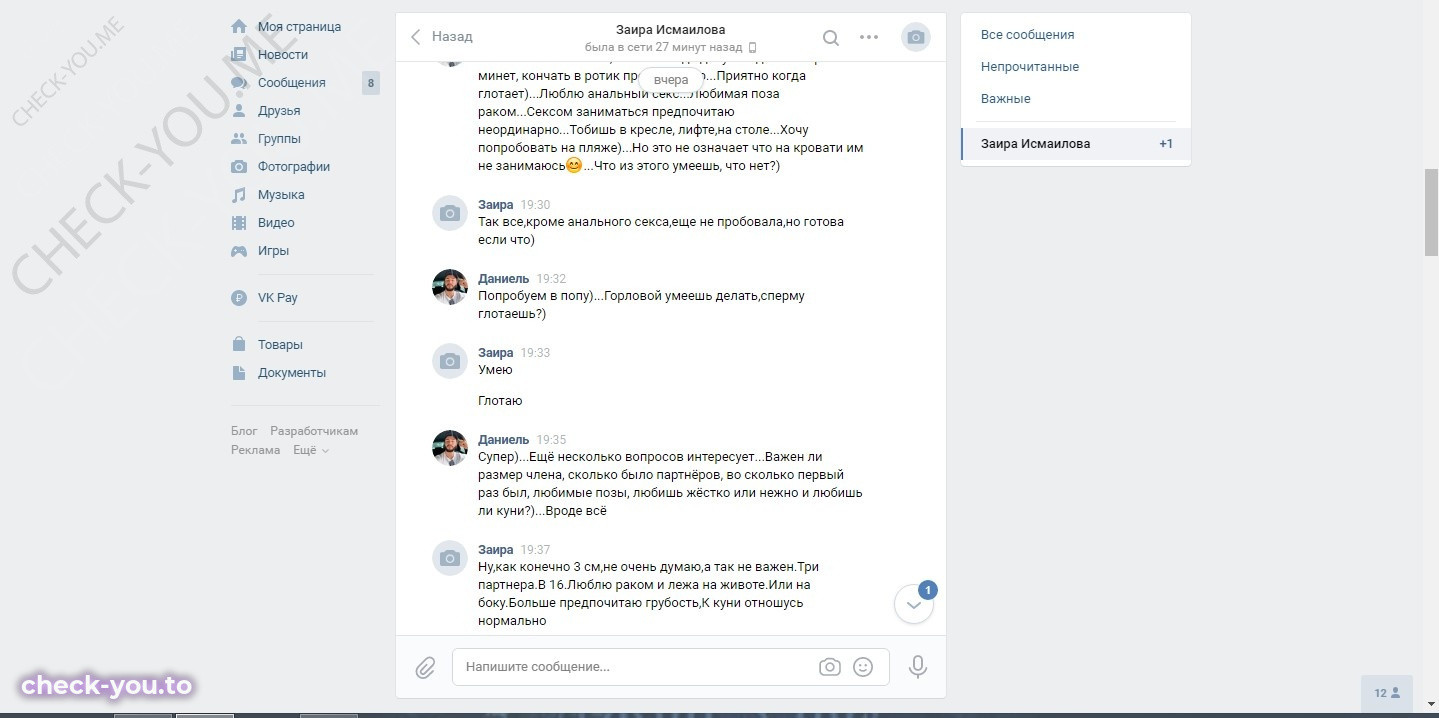Jump to newest messages with down-arrow button

[x=914, y=604]
